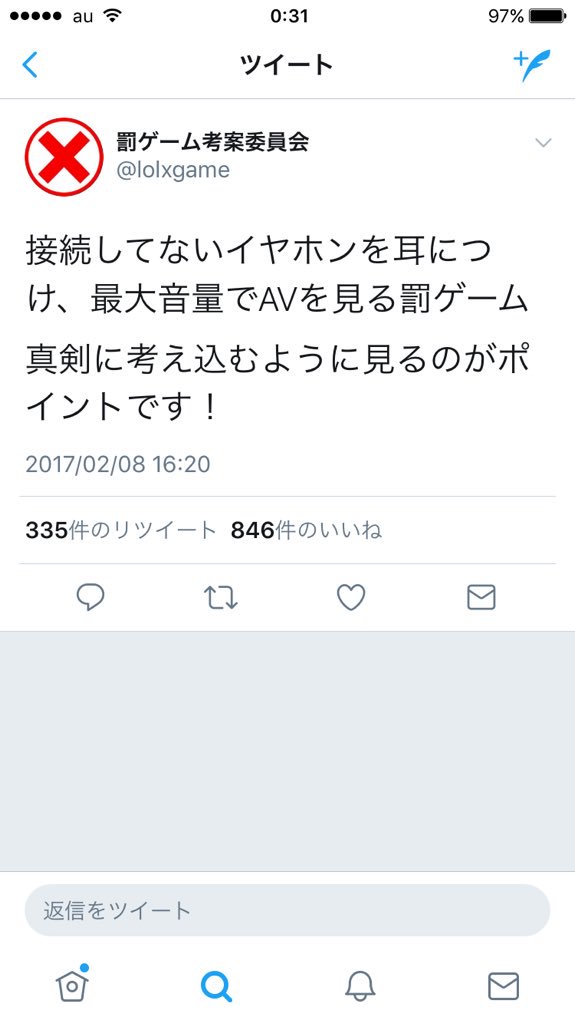Open the 罰ゲーム考案委員会 profile name
Viewport: 575px width, 1024px height.
tap(212, 142)
